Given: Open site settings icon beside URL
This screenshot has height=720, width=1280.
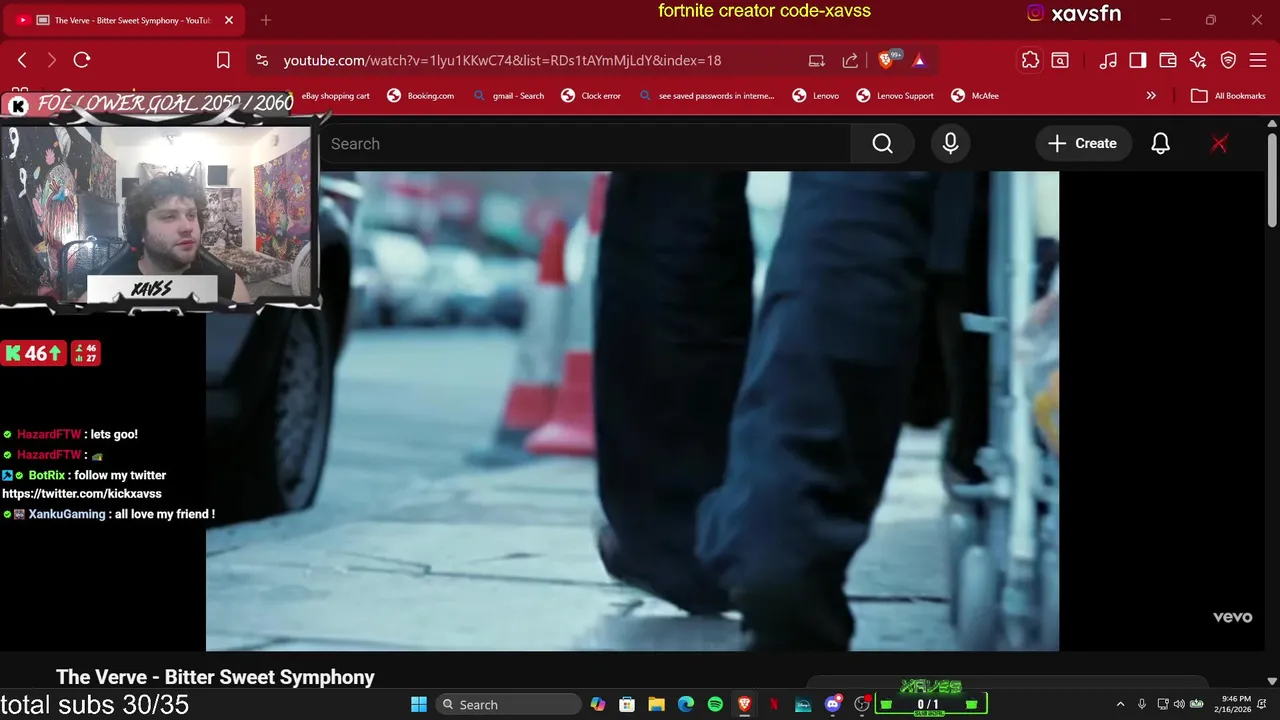Looking at the screenshot, I should click(x=262, y=60).
